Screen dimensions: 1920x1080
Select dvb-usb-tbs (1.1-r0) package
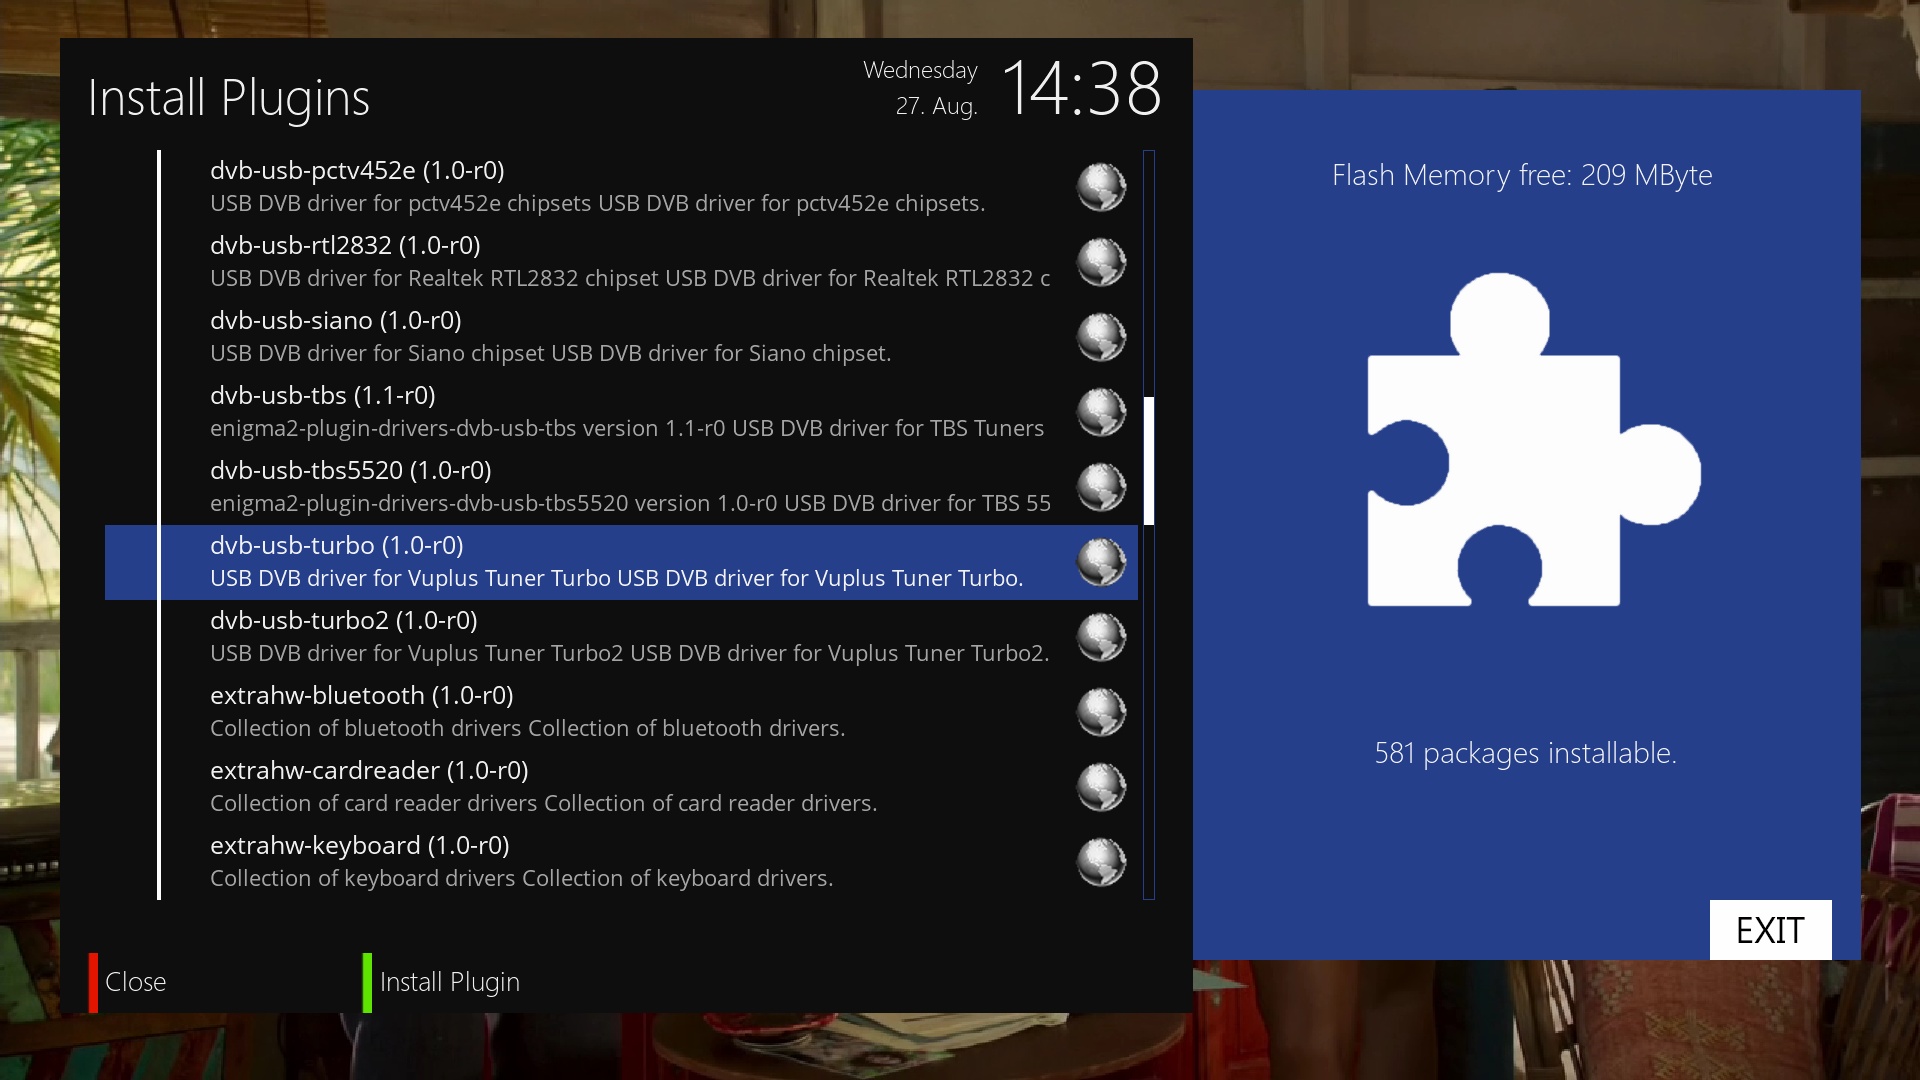[621, 412]
